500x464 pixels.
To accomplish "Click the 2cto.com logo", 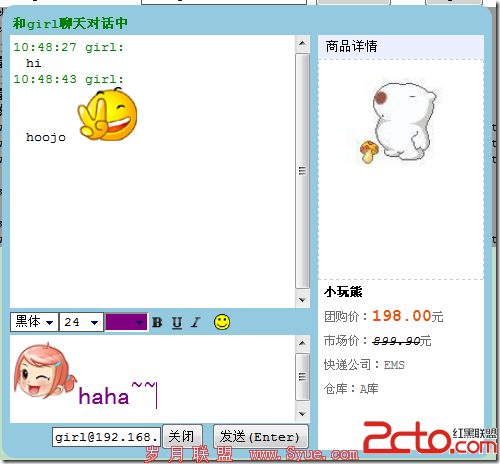I will click(x=429, y=437).
